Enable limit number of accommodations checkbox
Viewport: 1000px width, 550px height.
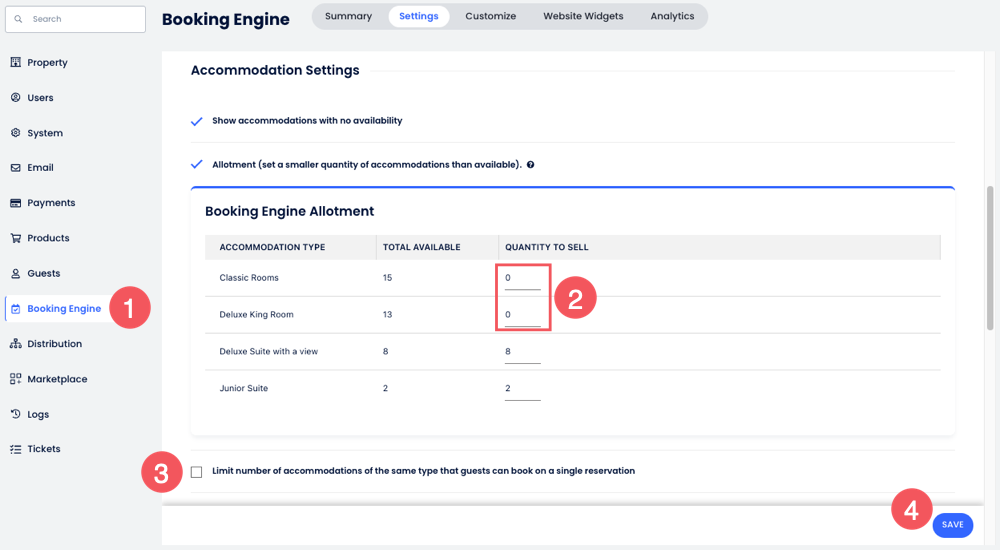coord(196,471)
